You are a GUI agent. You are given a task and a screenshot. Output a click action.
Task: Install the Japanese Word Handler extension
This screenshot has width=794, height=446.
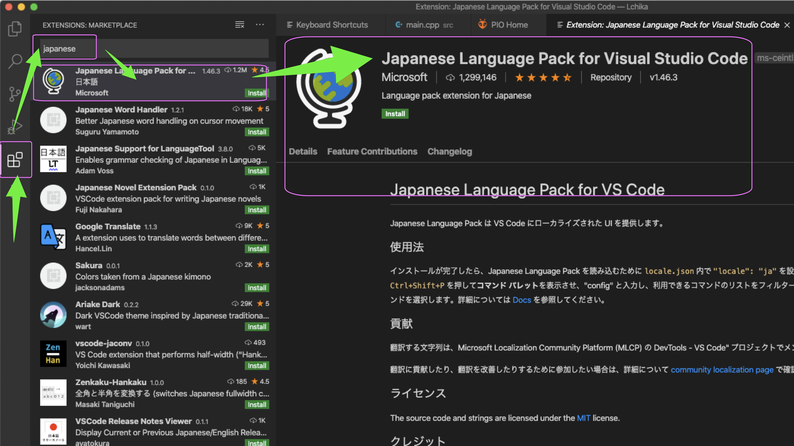tap(257, 132)
